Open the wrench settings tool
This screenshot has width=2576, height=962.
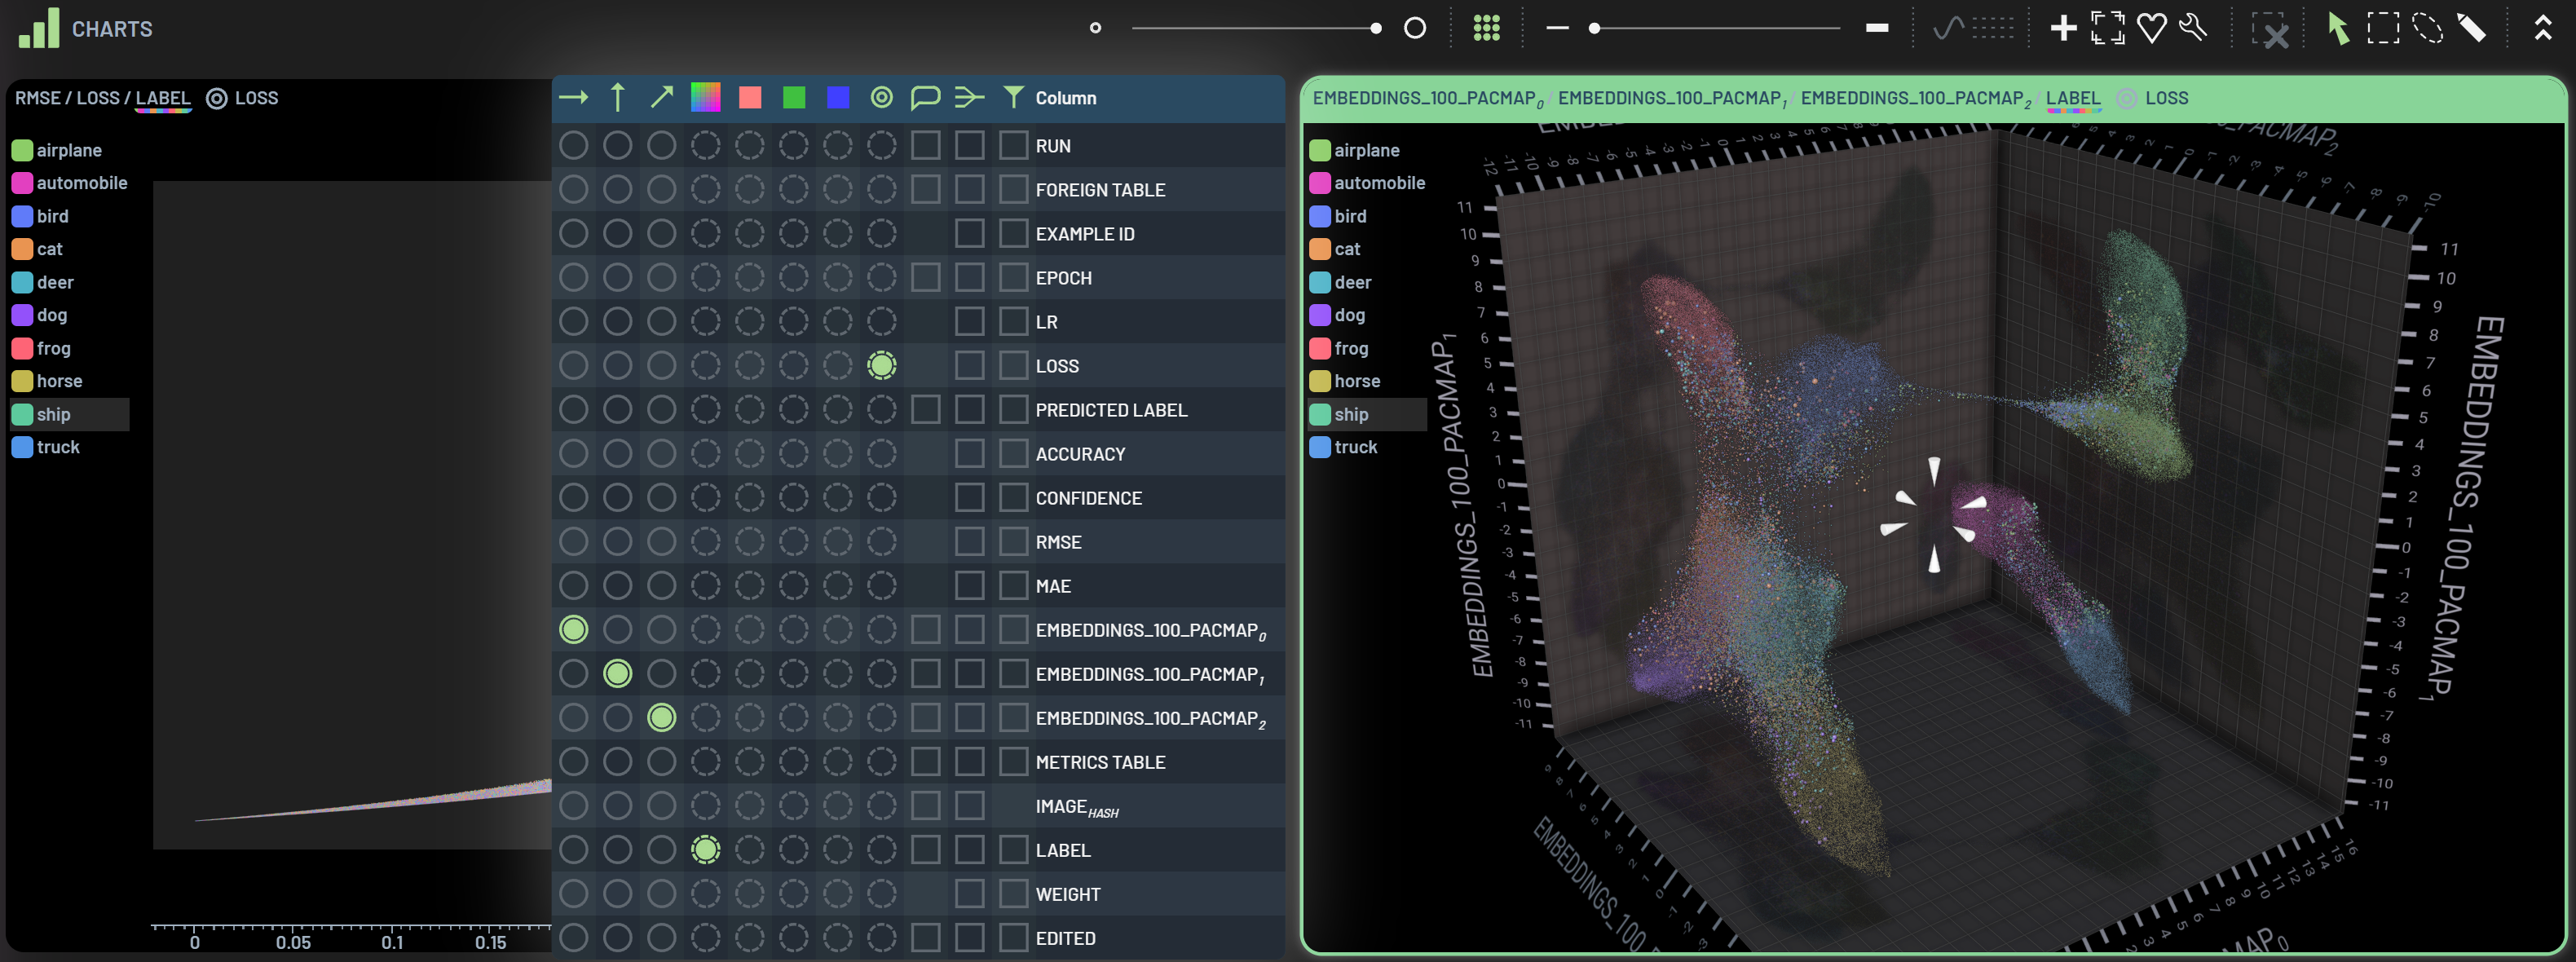(x=2193, y=28)
